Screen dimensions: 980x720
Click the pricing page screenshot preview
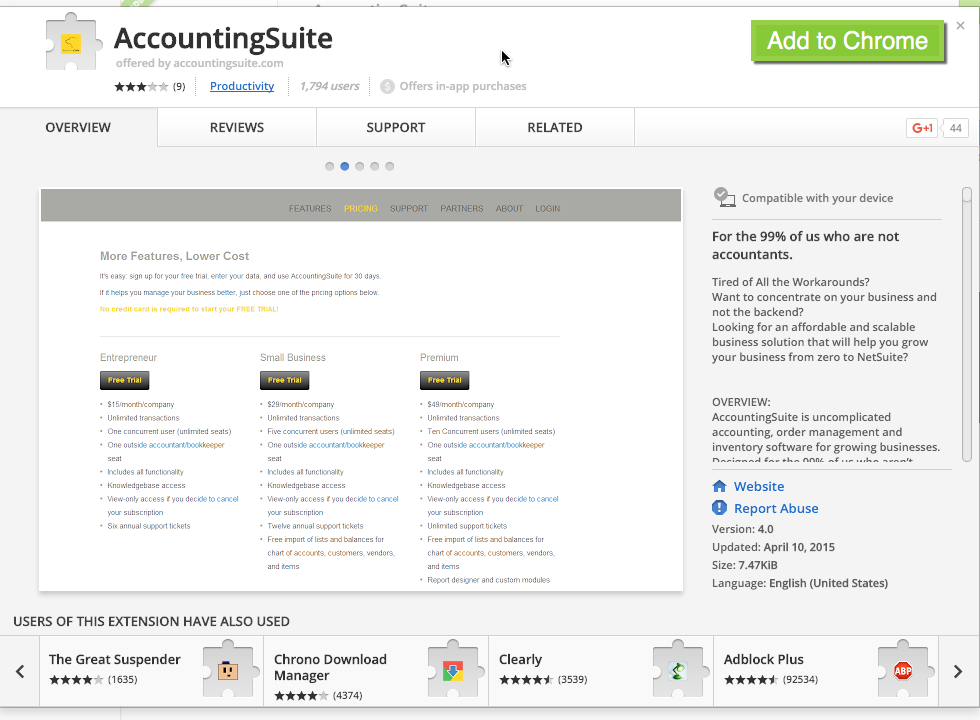[361, 390]
